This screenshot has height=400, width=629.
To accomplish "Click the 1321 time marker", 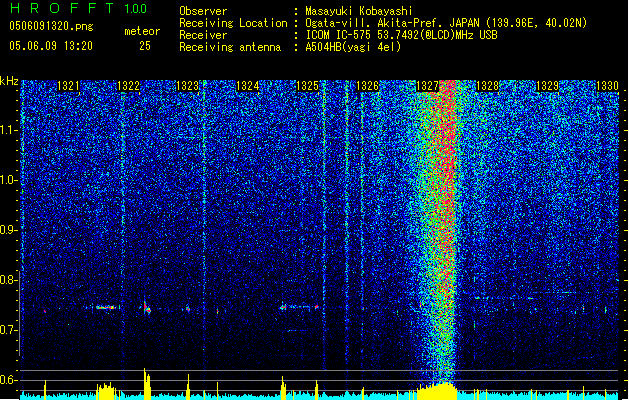I will coord(68,86).
